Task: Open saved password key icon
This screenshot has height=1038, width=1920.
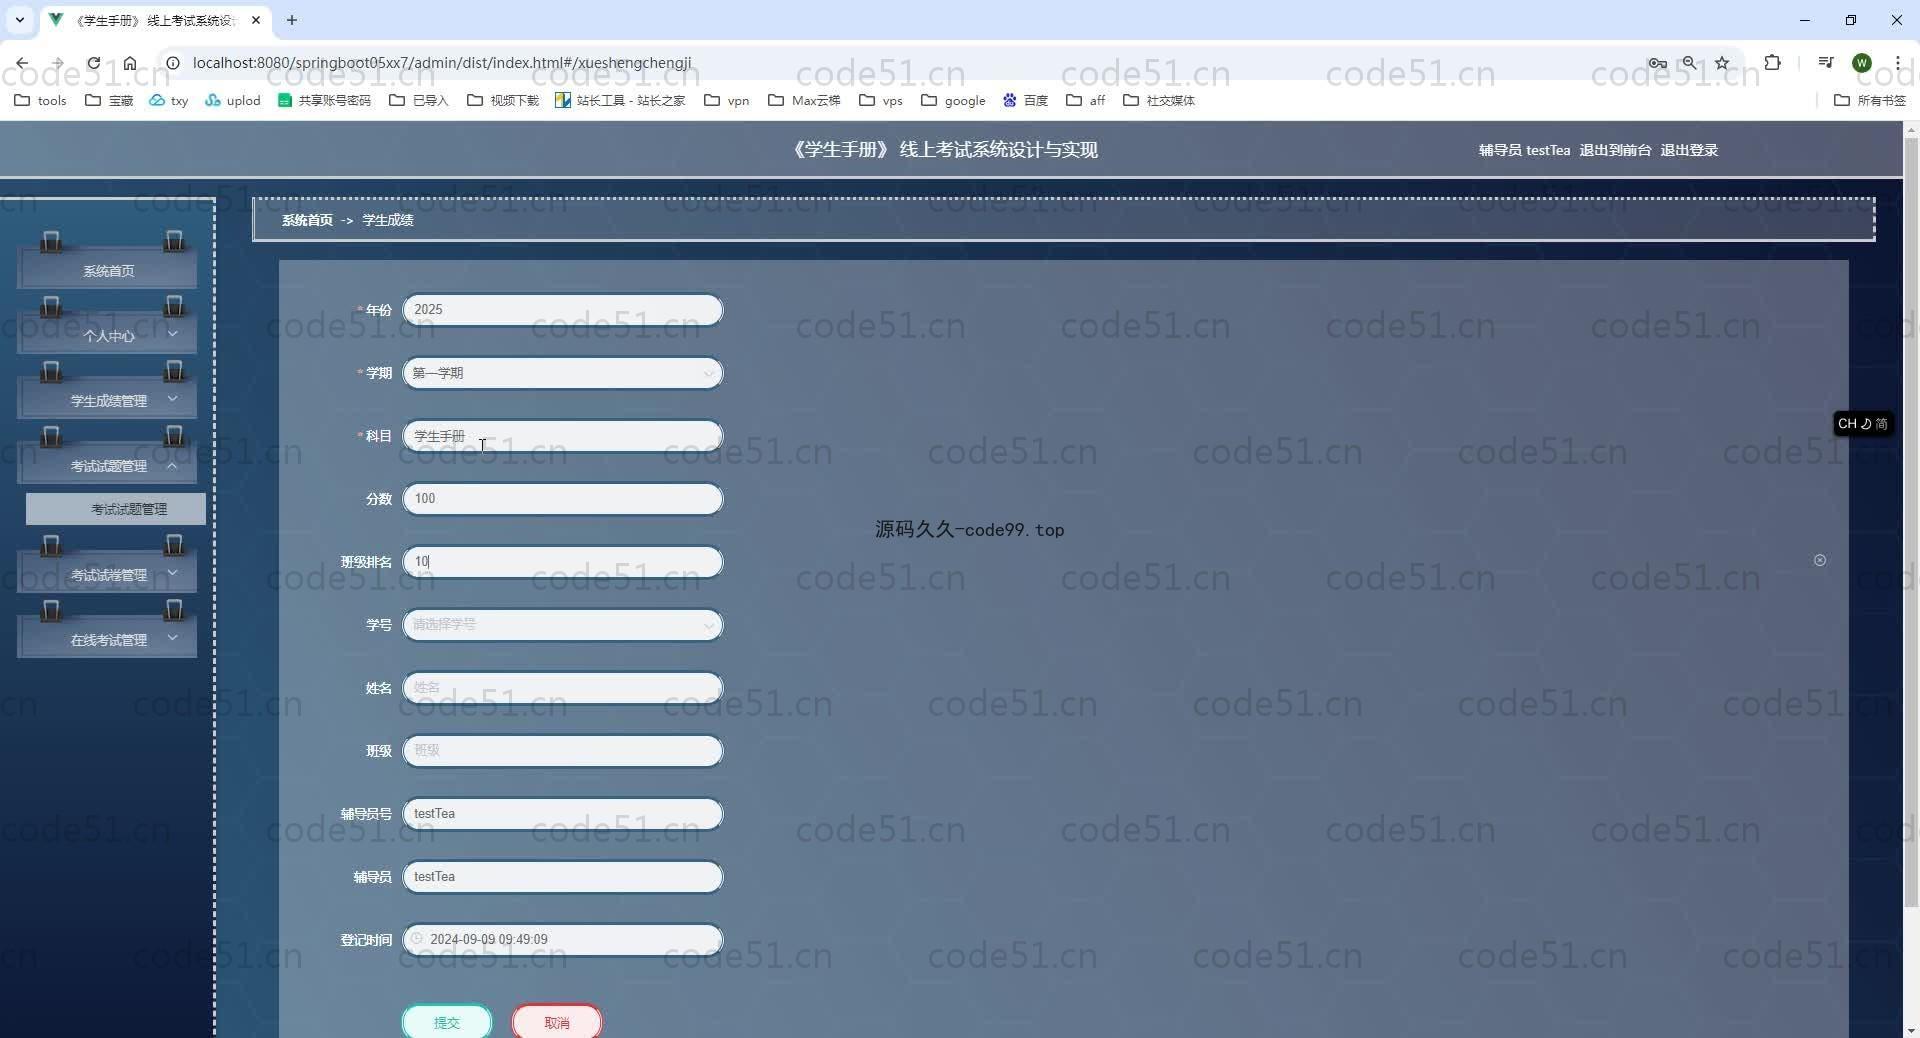Action: coord(1657,63)
